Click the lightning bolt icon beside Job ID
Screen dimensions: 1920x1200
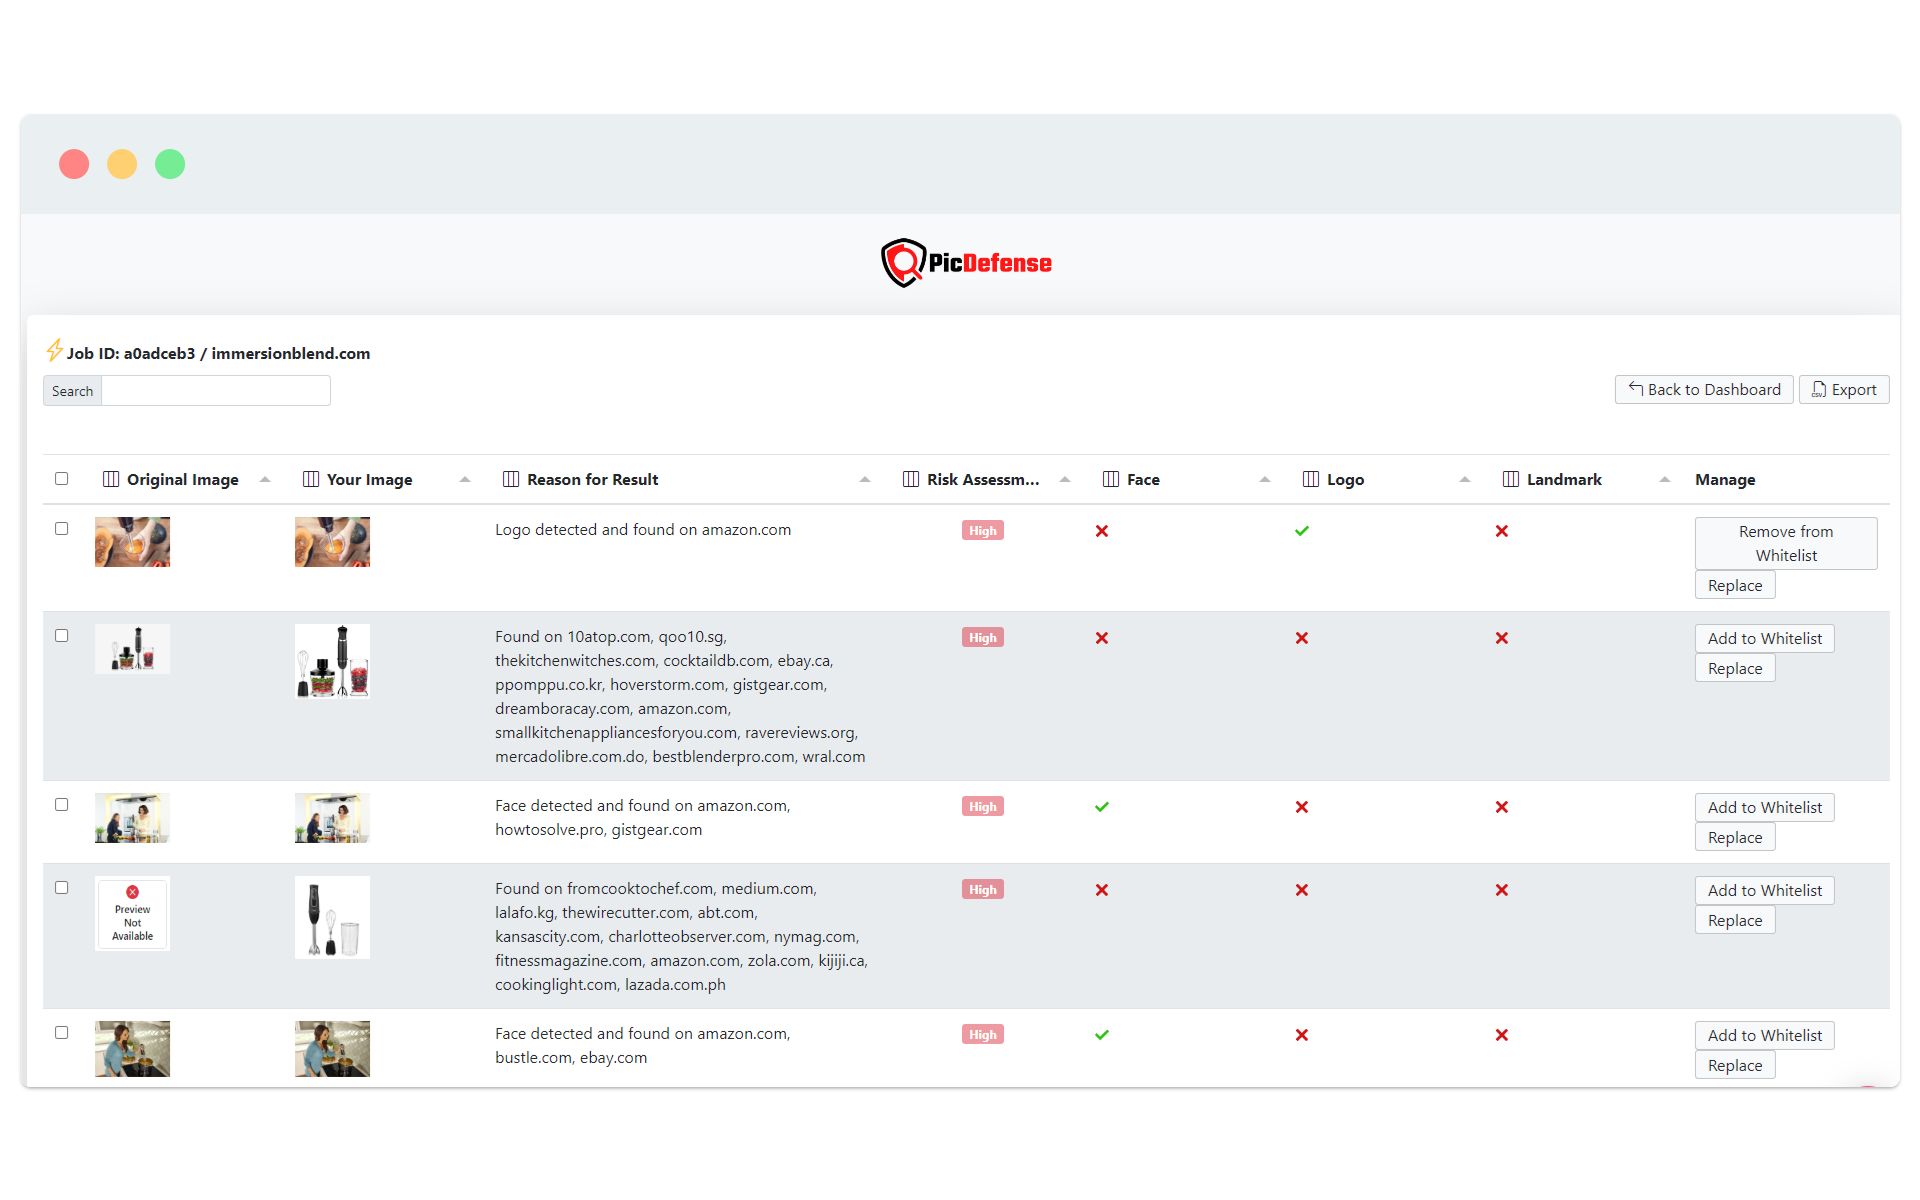coord(55,351)
